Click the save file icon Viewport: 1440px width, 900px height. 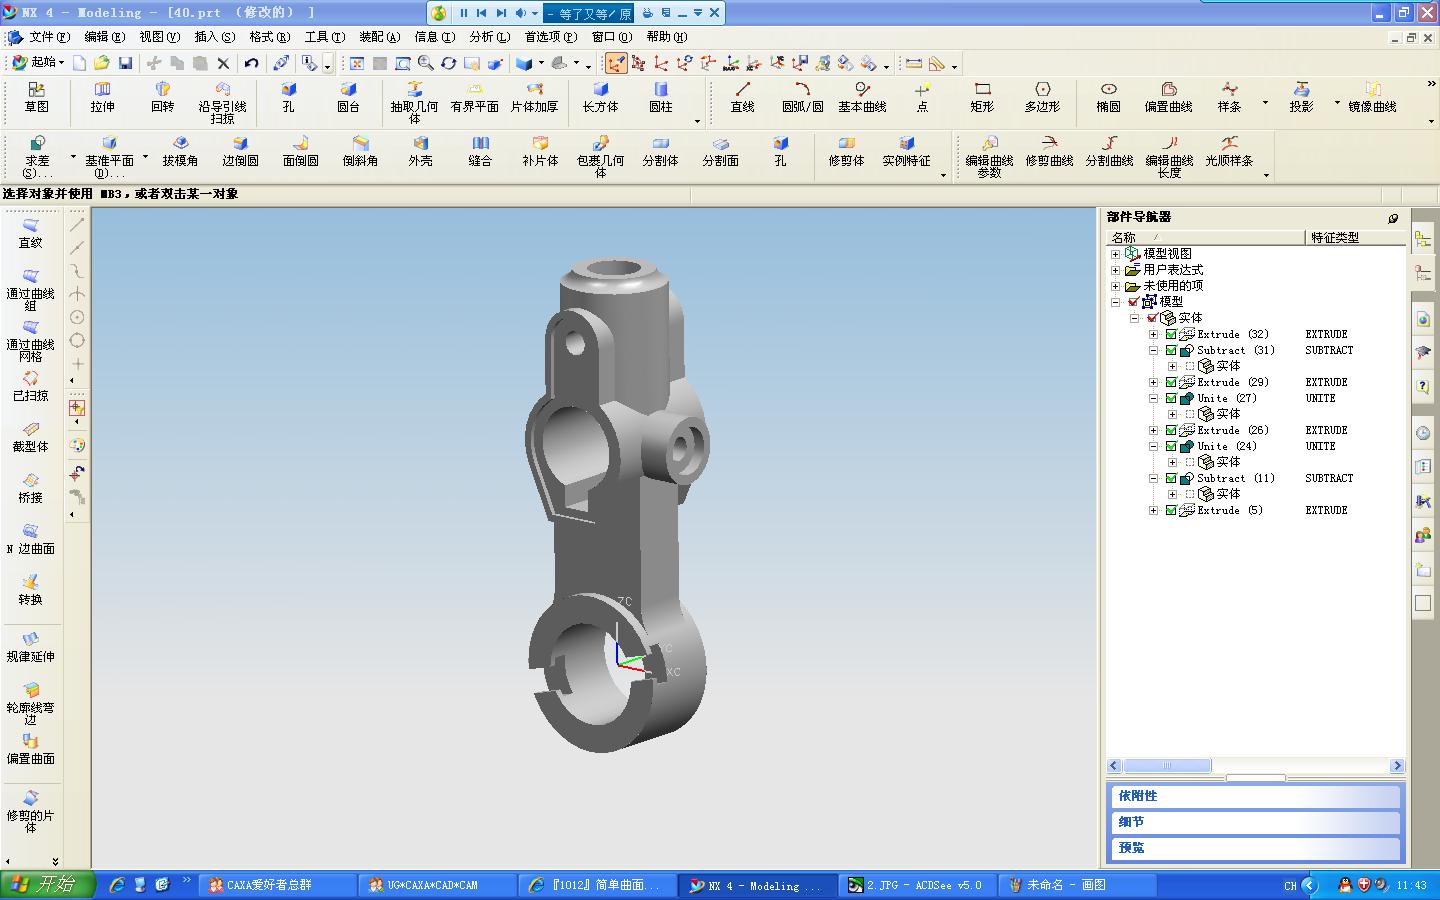pyautogui.click(x=125, y=63)
